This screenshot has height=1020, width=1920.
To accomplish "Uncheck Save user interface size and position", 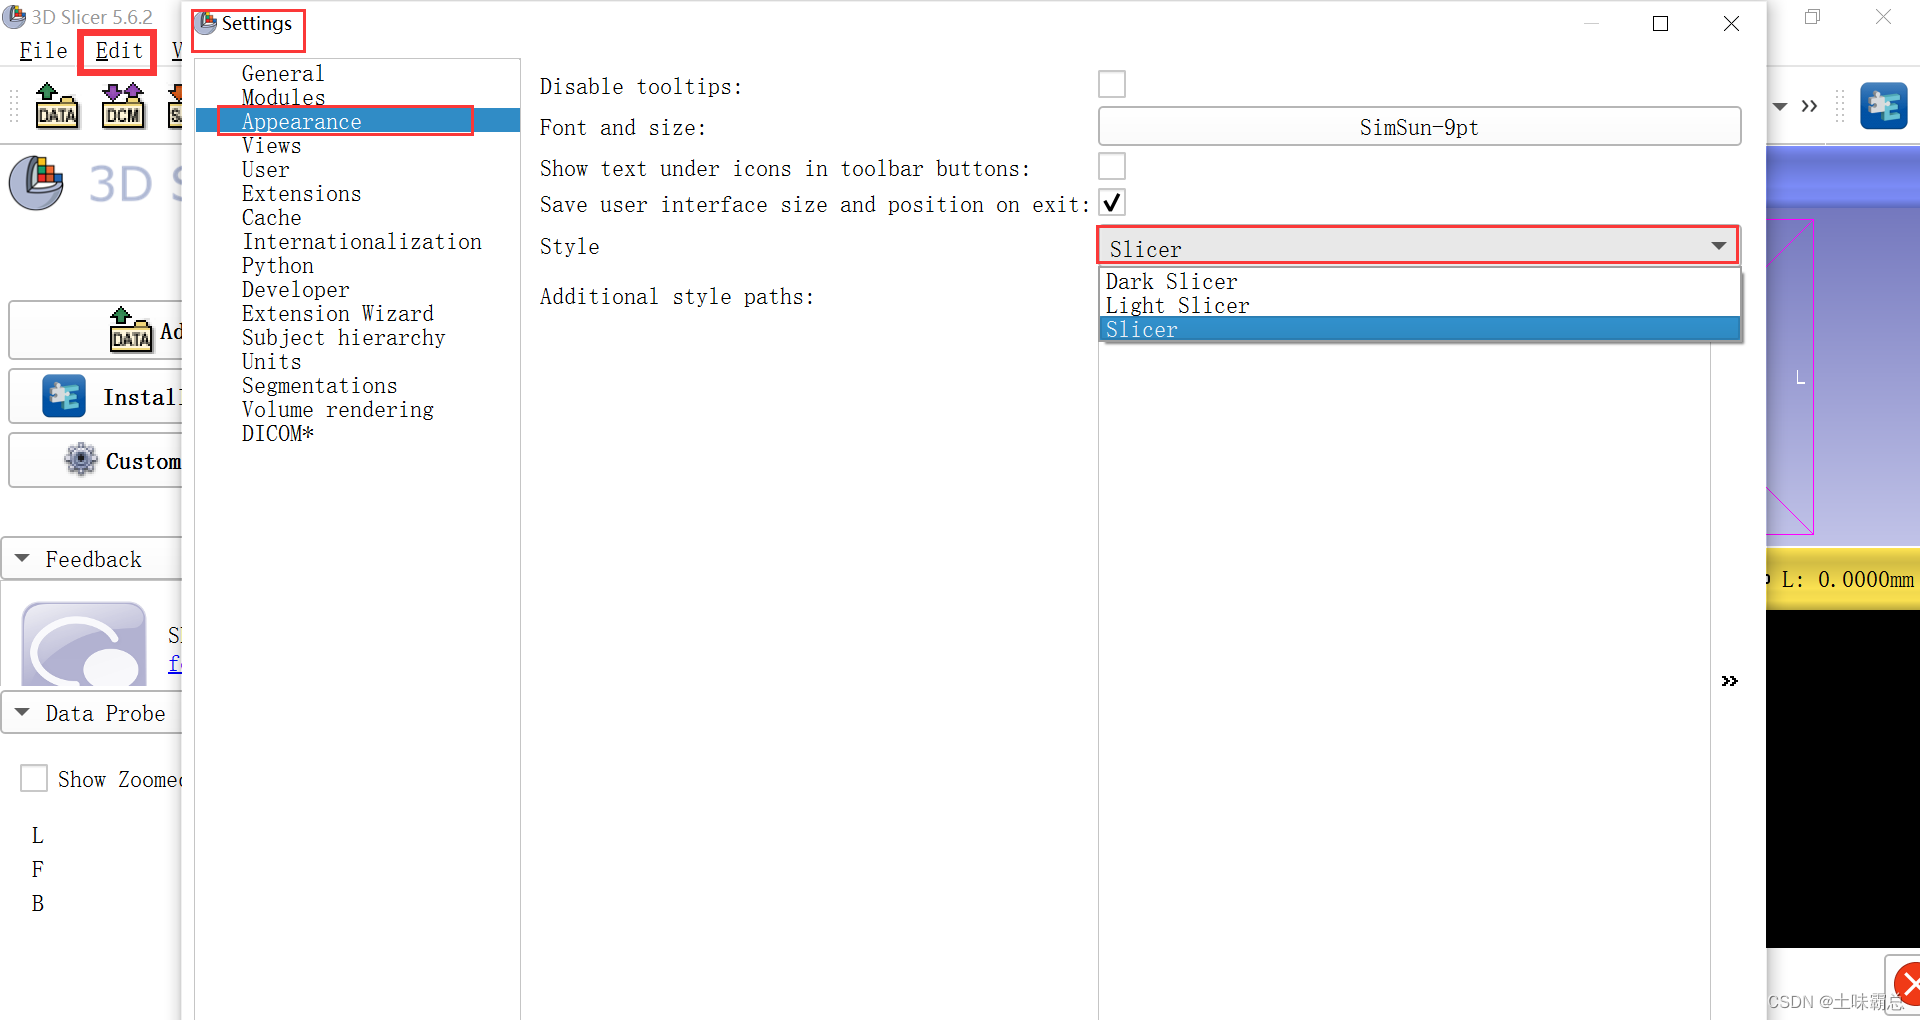I will point(1112,203).
